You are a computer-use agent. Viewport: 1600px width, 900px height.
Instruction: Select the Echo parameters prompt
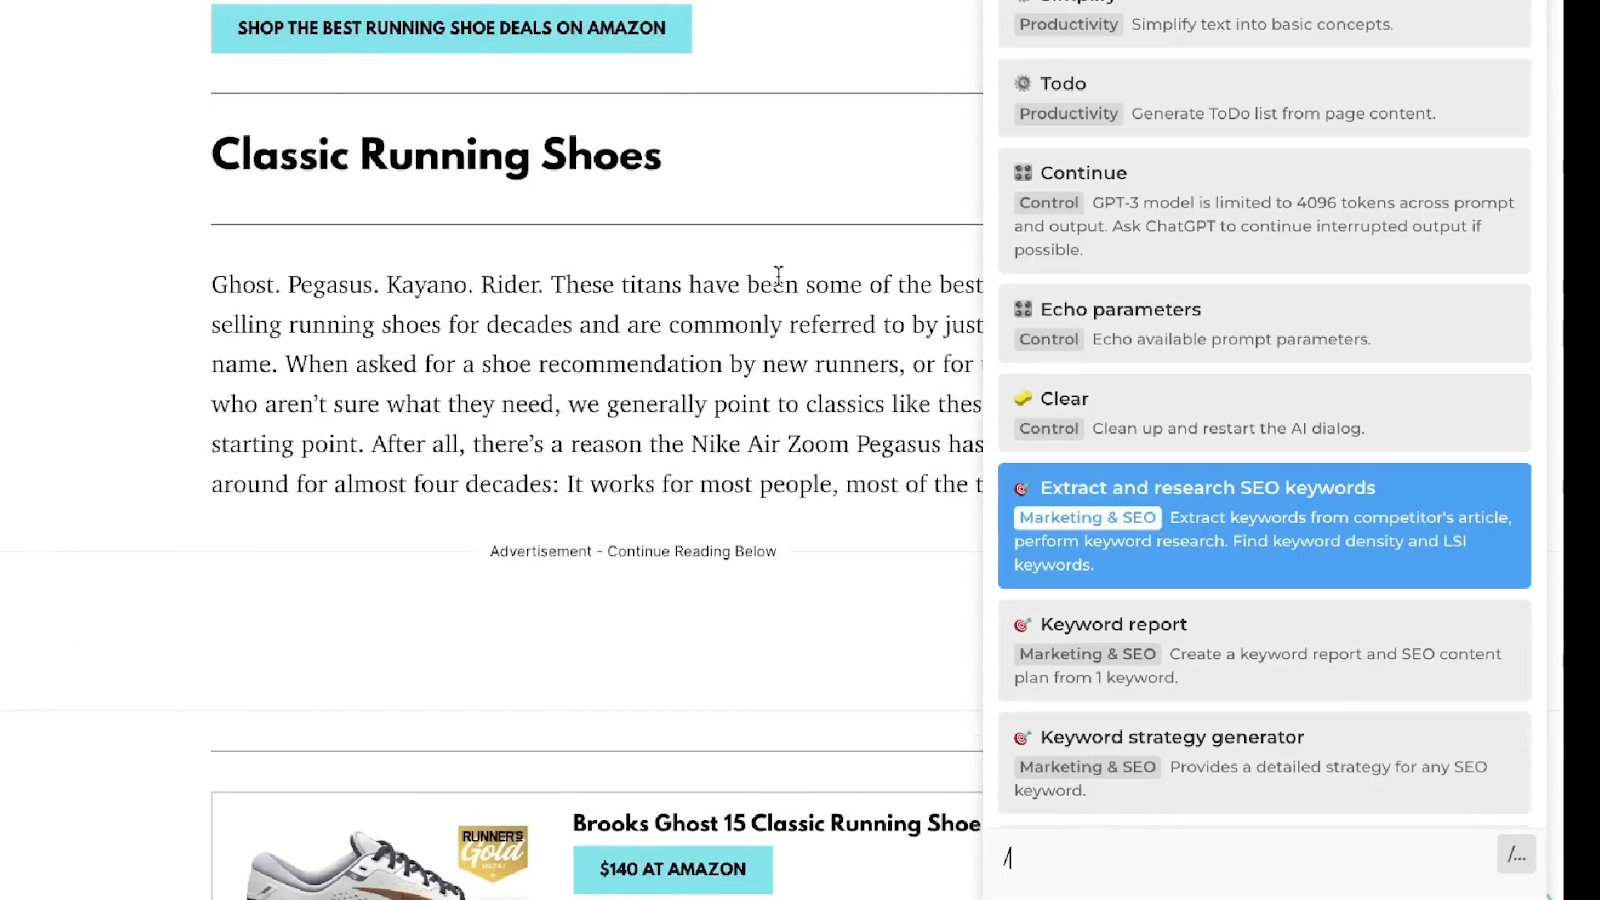coord(1264,323)
